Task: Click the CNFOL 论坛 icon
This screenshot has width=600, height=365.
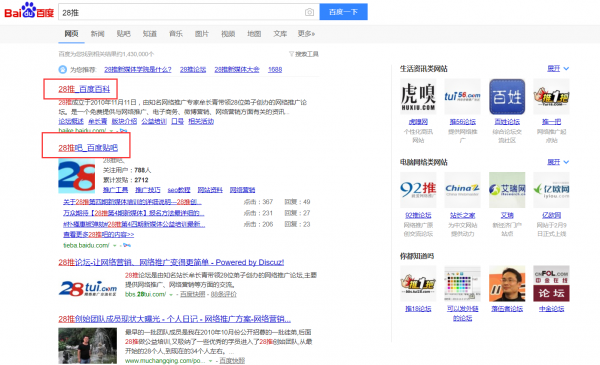Action: point(551,284)
